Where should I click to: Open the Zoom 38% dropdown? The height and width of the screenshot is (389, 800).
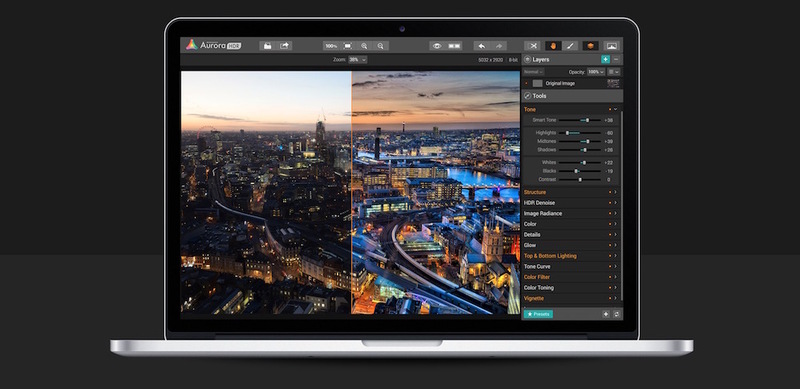click(x=357, y=60)
